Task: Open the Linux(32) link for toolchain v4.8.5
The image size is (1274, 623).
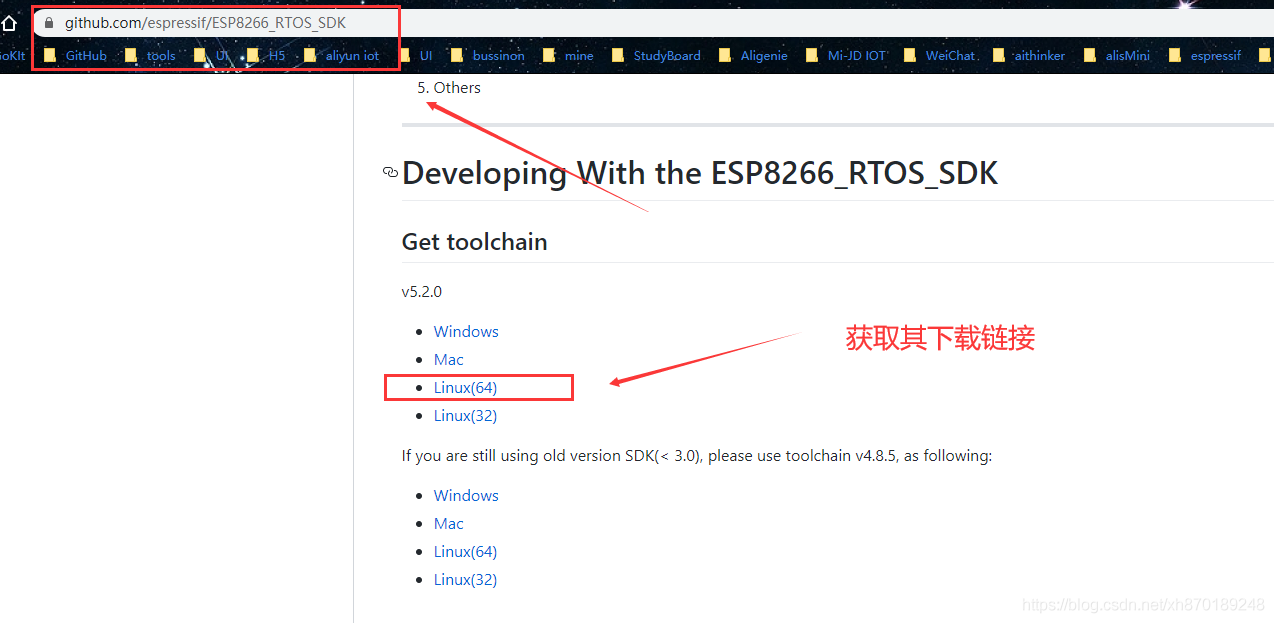Action: coord(465,580)
